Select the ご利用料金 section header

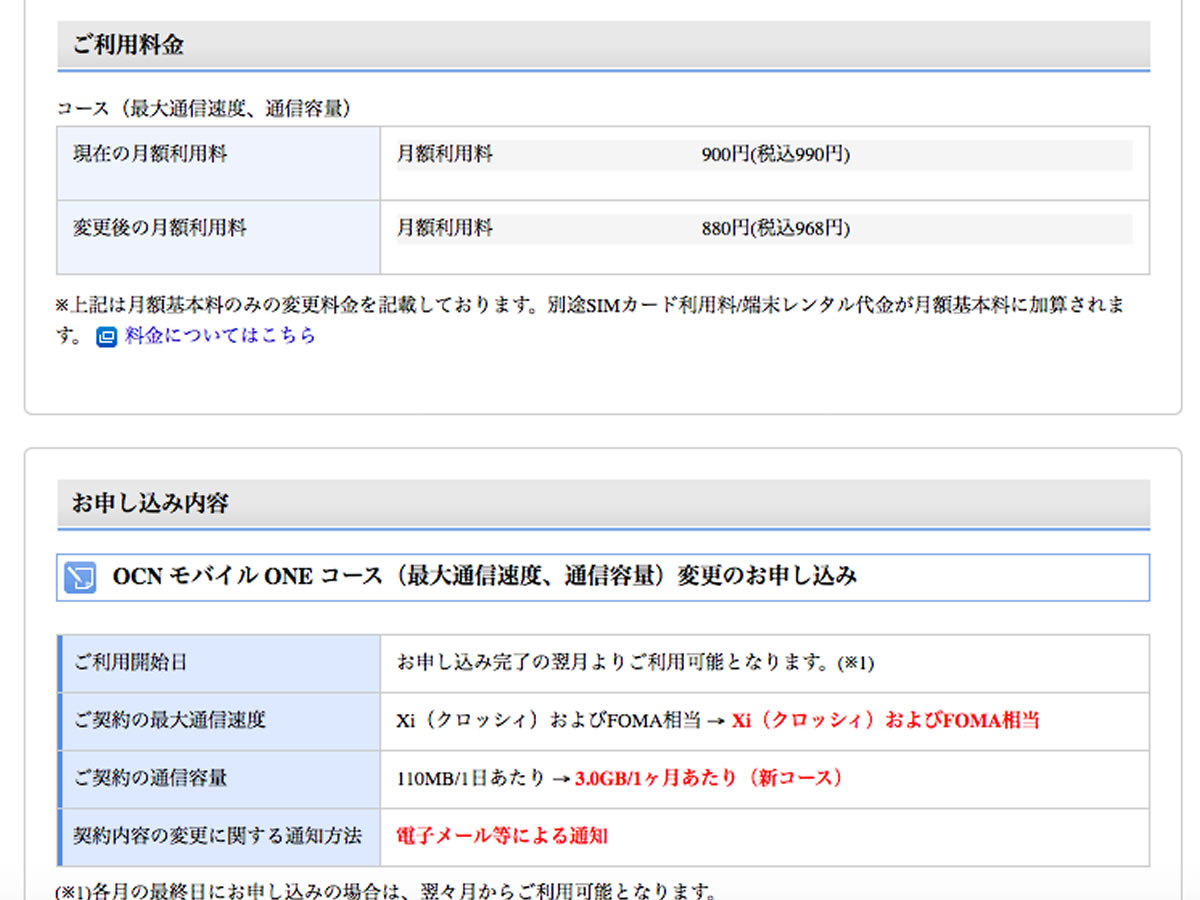pyautogui.click(x=603, y=46)
